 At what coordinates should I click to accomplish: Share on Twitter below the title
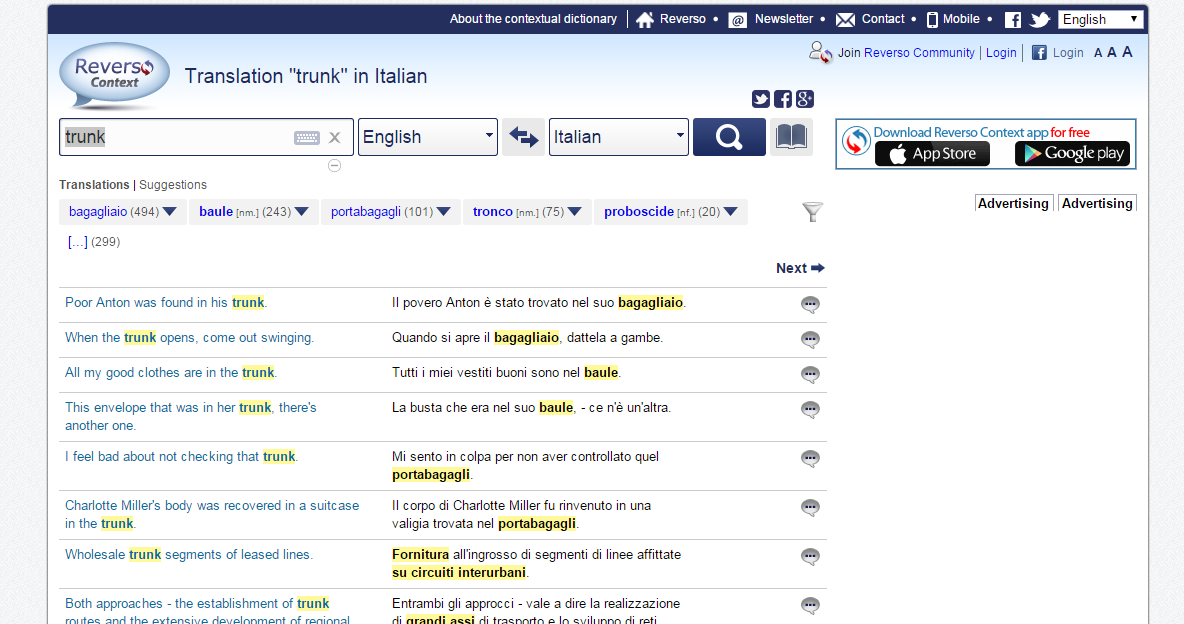(x=761, y=99)
